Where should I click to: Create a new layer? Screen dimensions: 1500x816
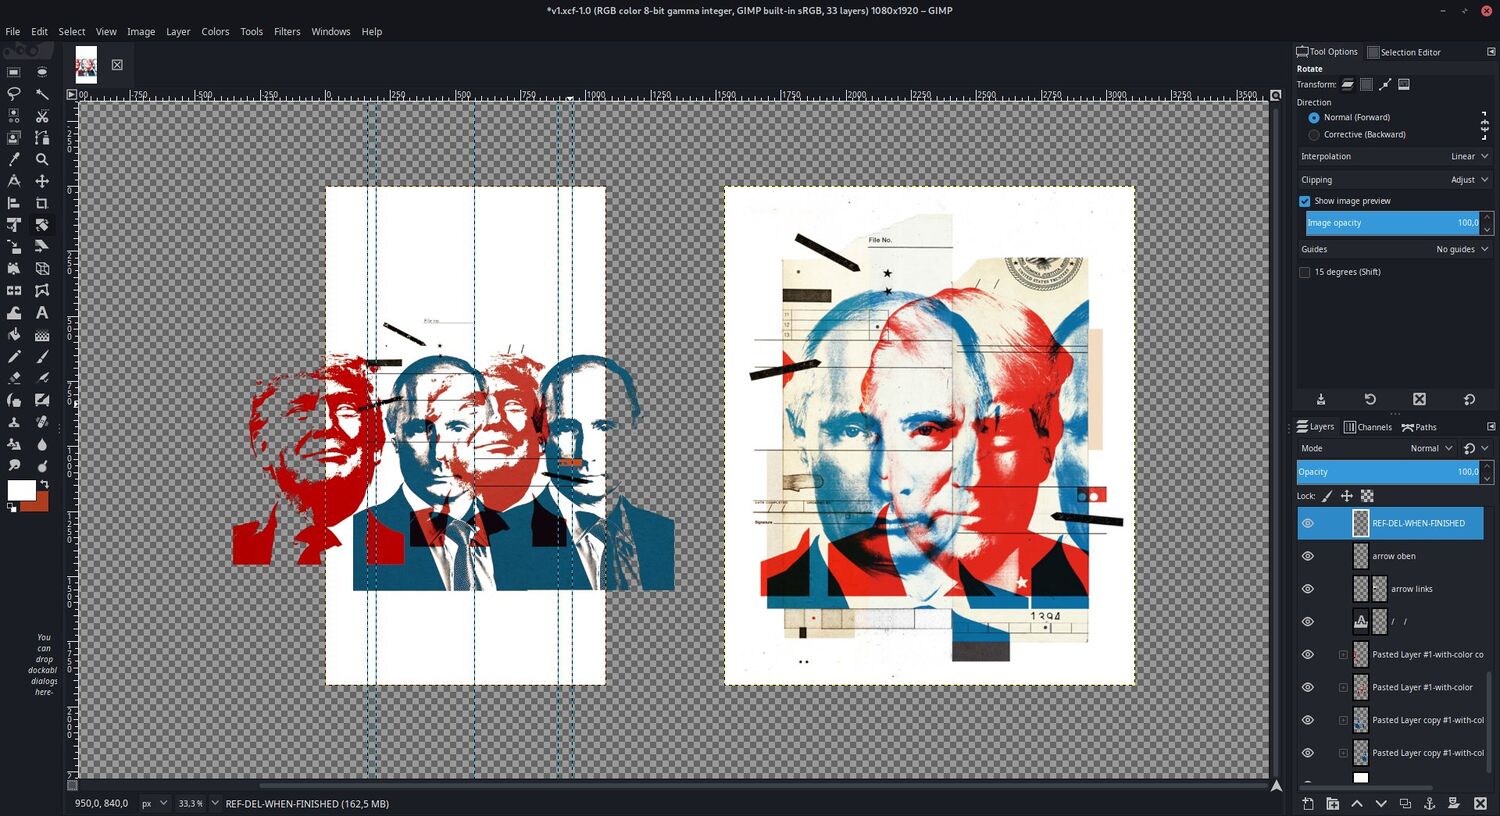click(1308, 803)
